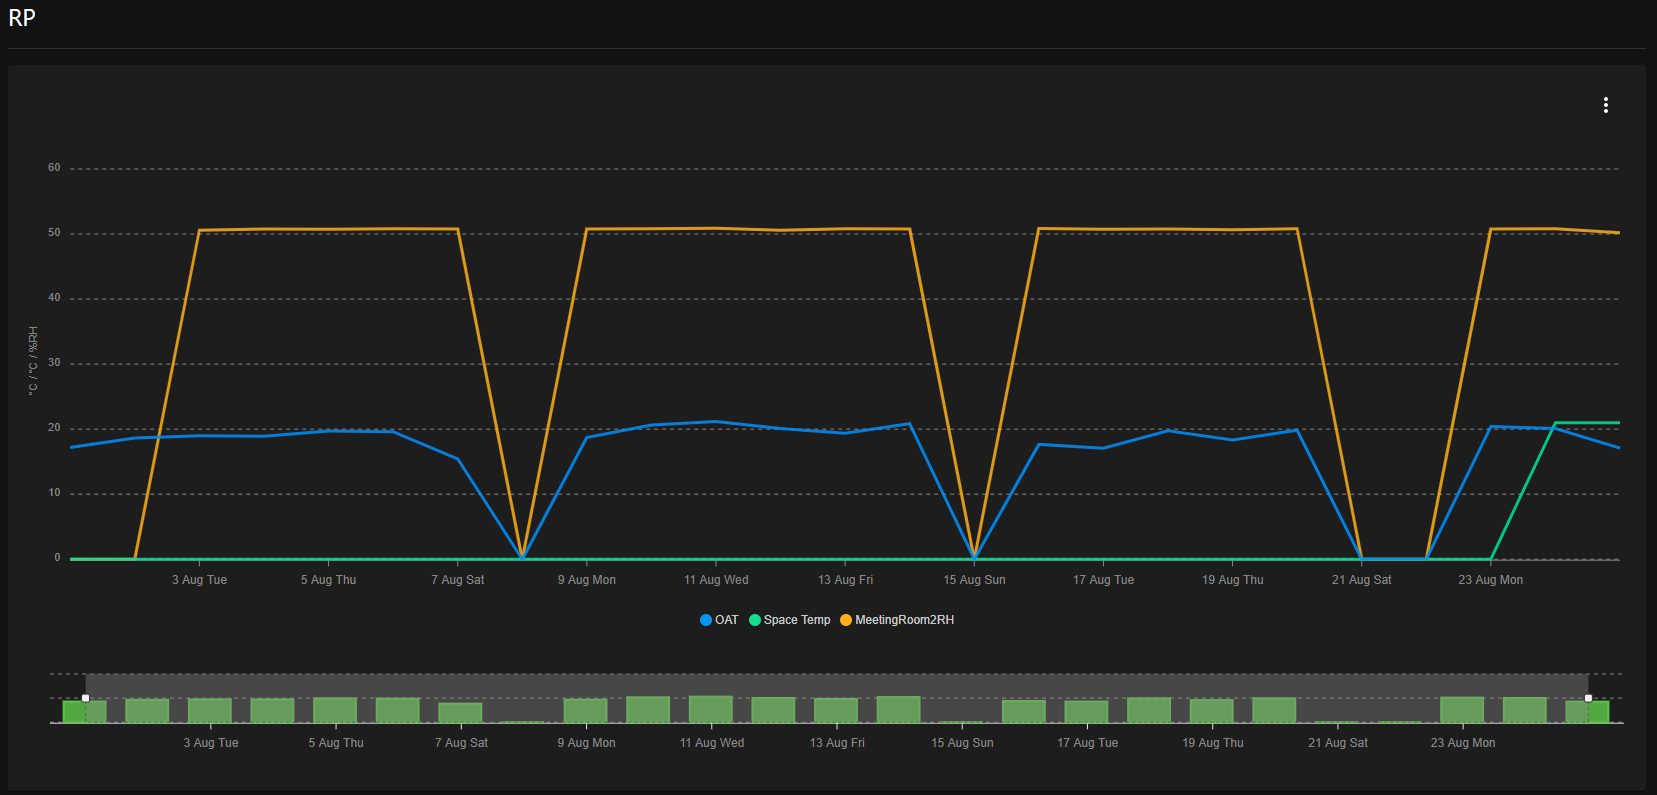Click the orange MeetingRoom2RH legend marker
This screenshot has width=1657, height=795.
coord(846,620)
